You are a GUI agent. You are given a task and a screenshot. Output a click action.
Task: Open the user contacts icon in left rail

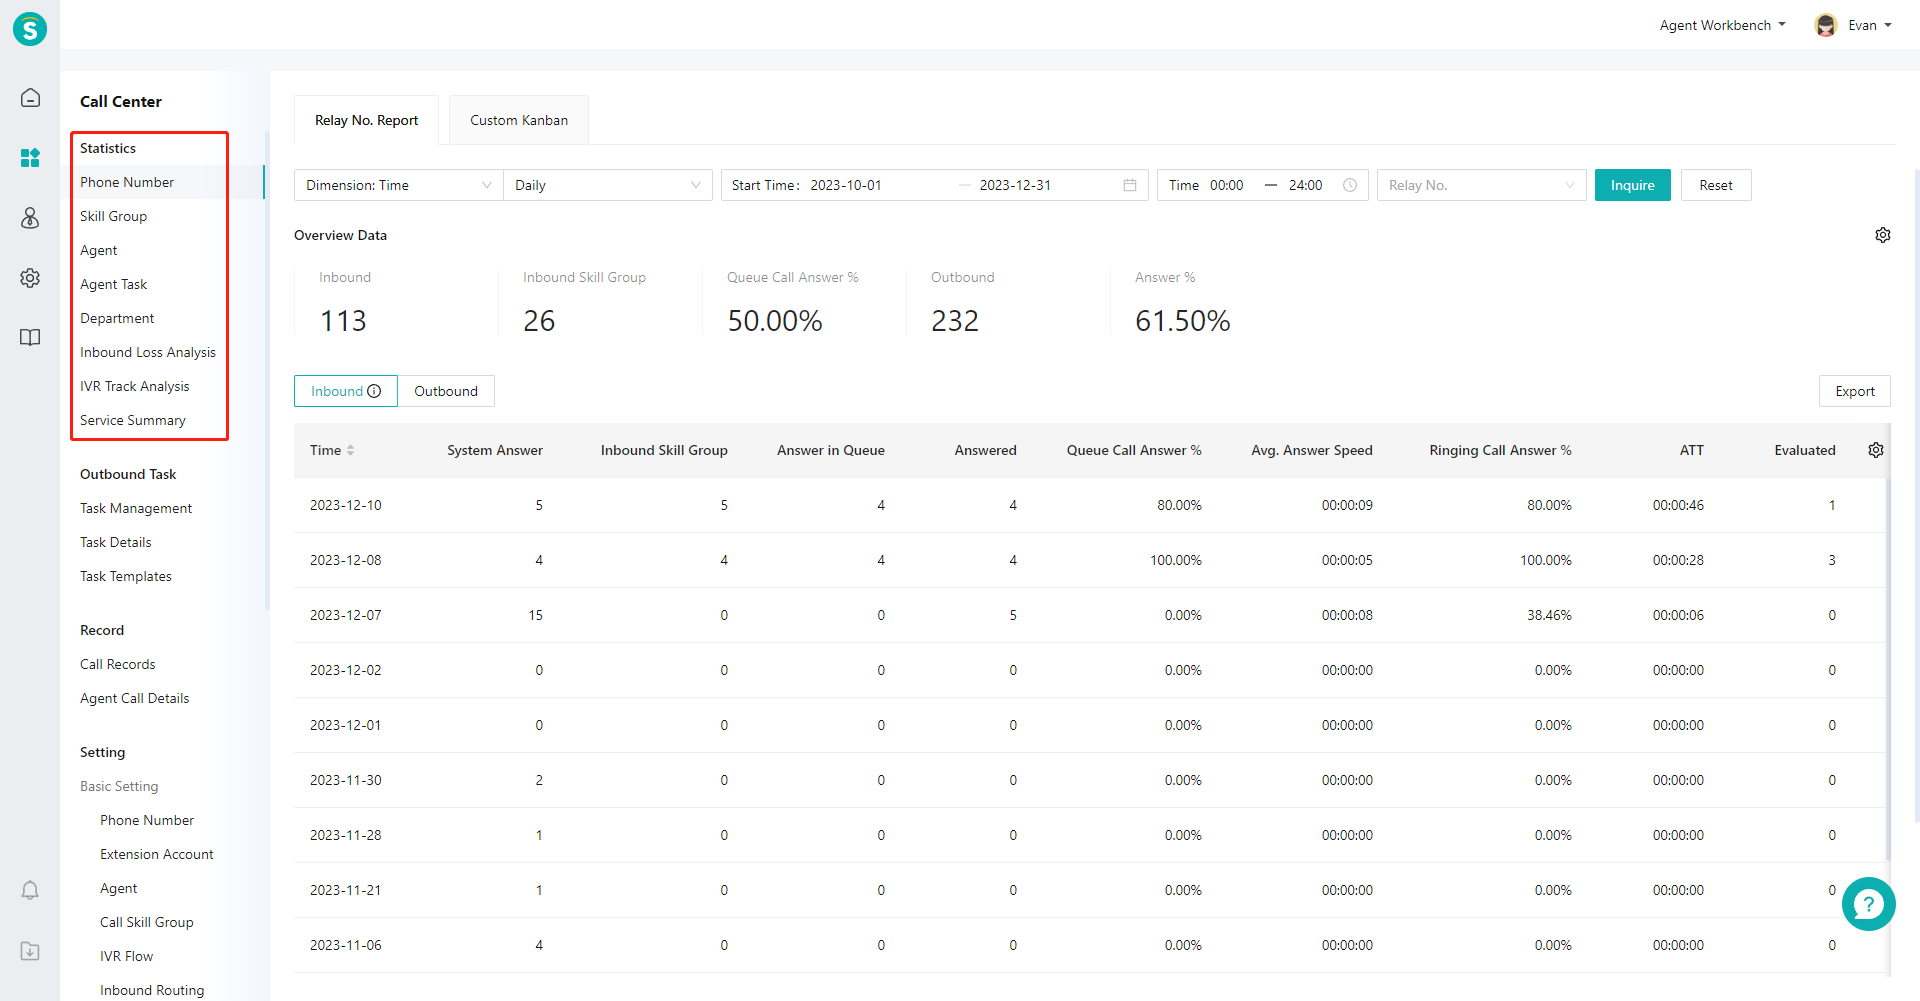pyautogui.click(x=30, y=218)
